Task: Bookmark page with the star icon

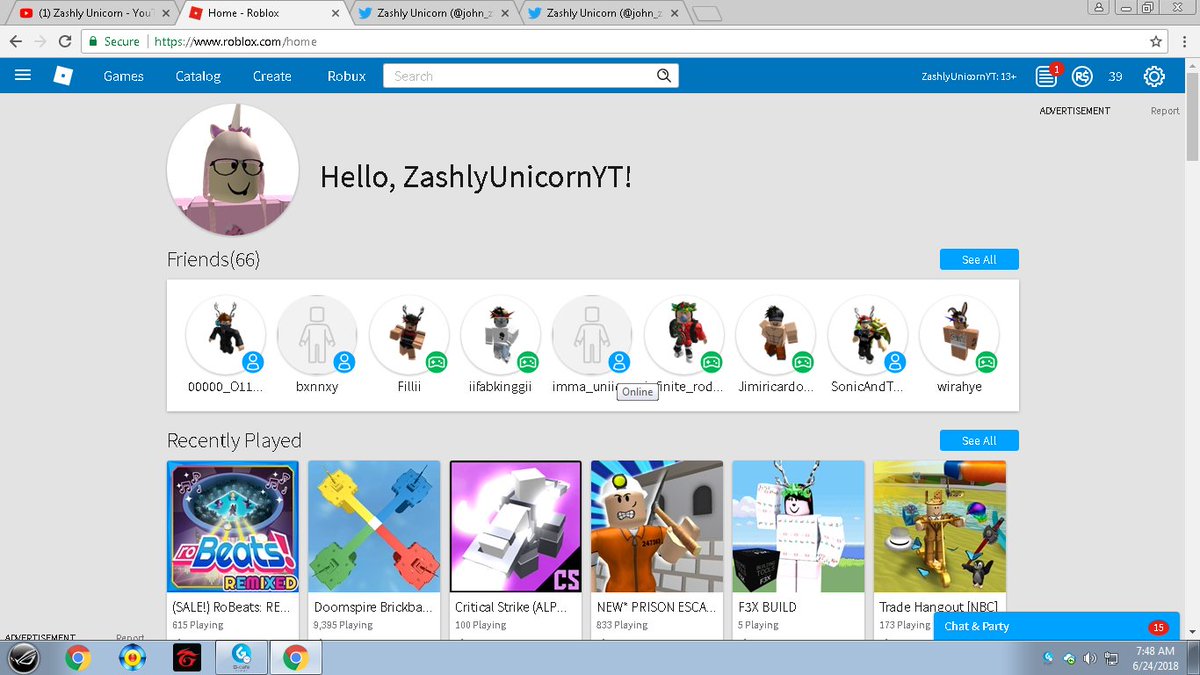Action: [1156, 42]
